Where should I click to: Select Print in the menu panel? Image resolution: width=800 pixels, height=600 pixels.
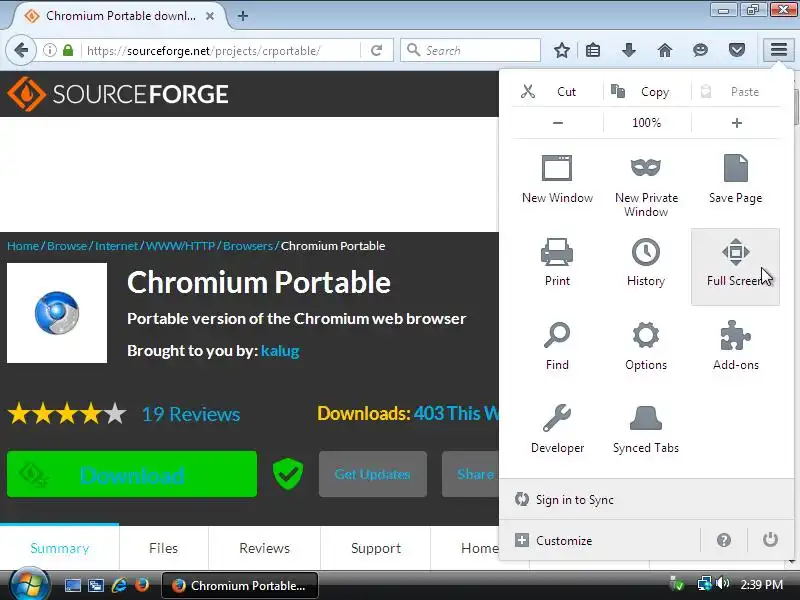pos(557,263)
